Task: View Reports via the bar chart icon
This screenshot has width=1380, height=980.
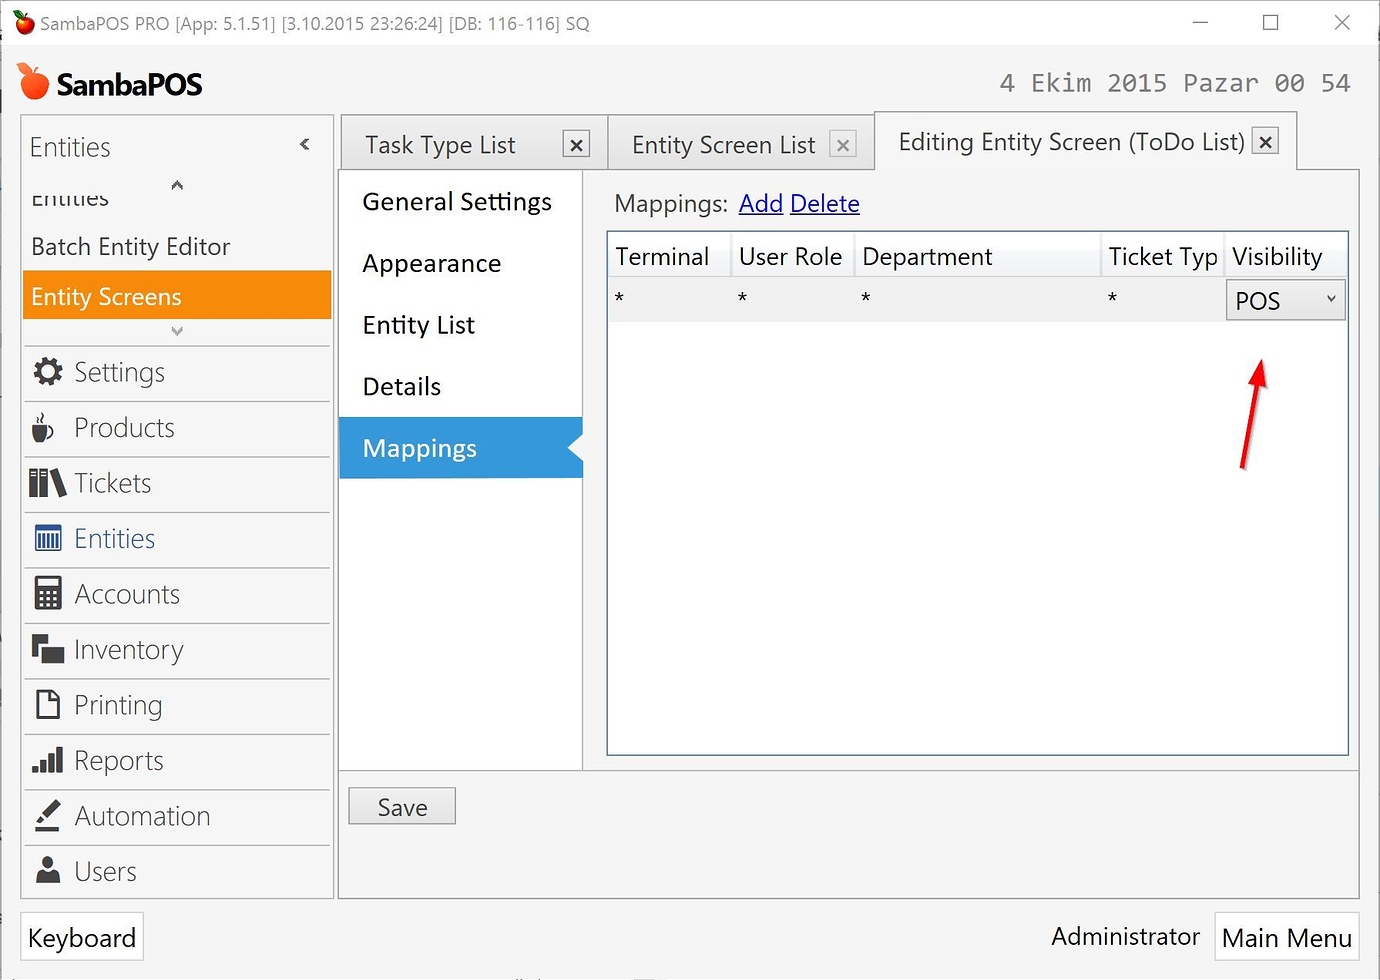Action: (47, 760)
